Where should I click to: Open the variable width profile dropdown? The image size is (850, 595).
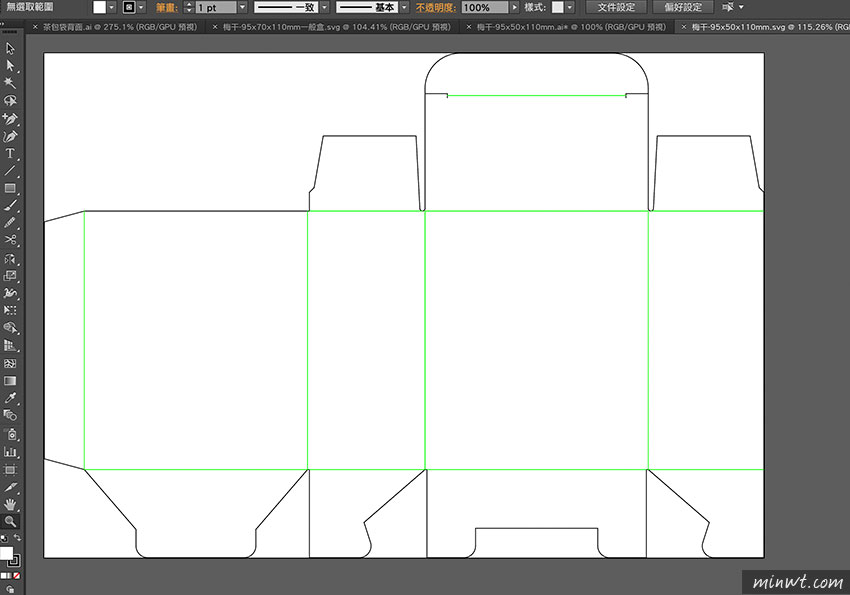point(324,8)
